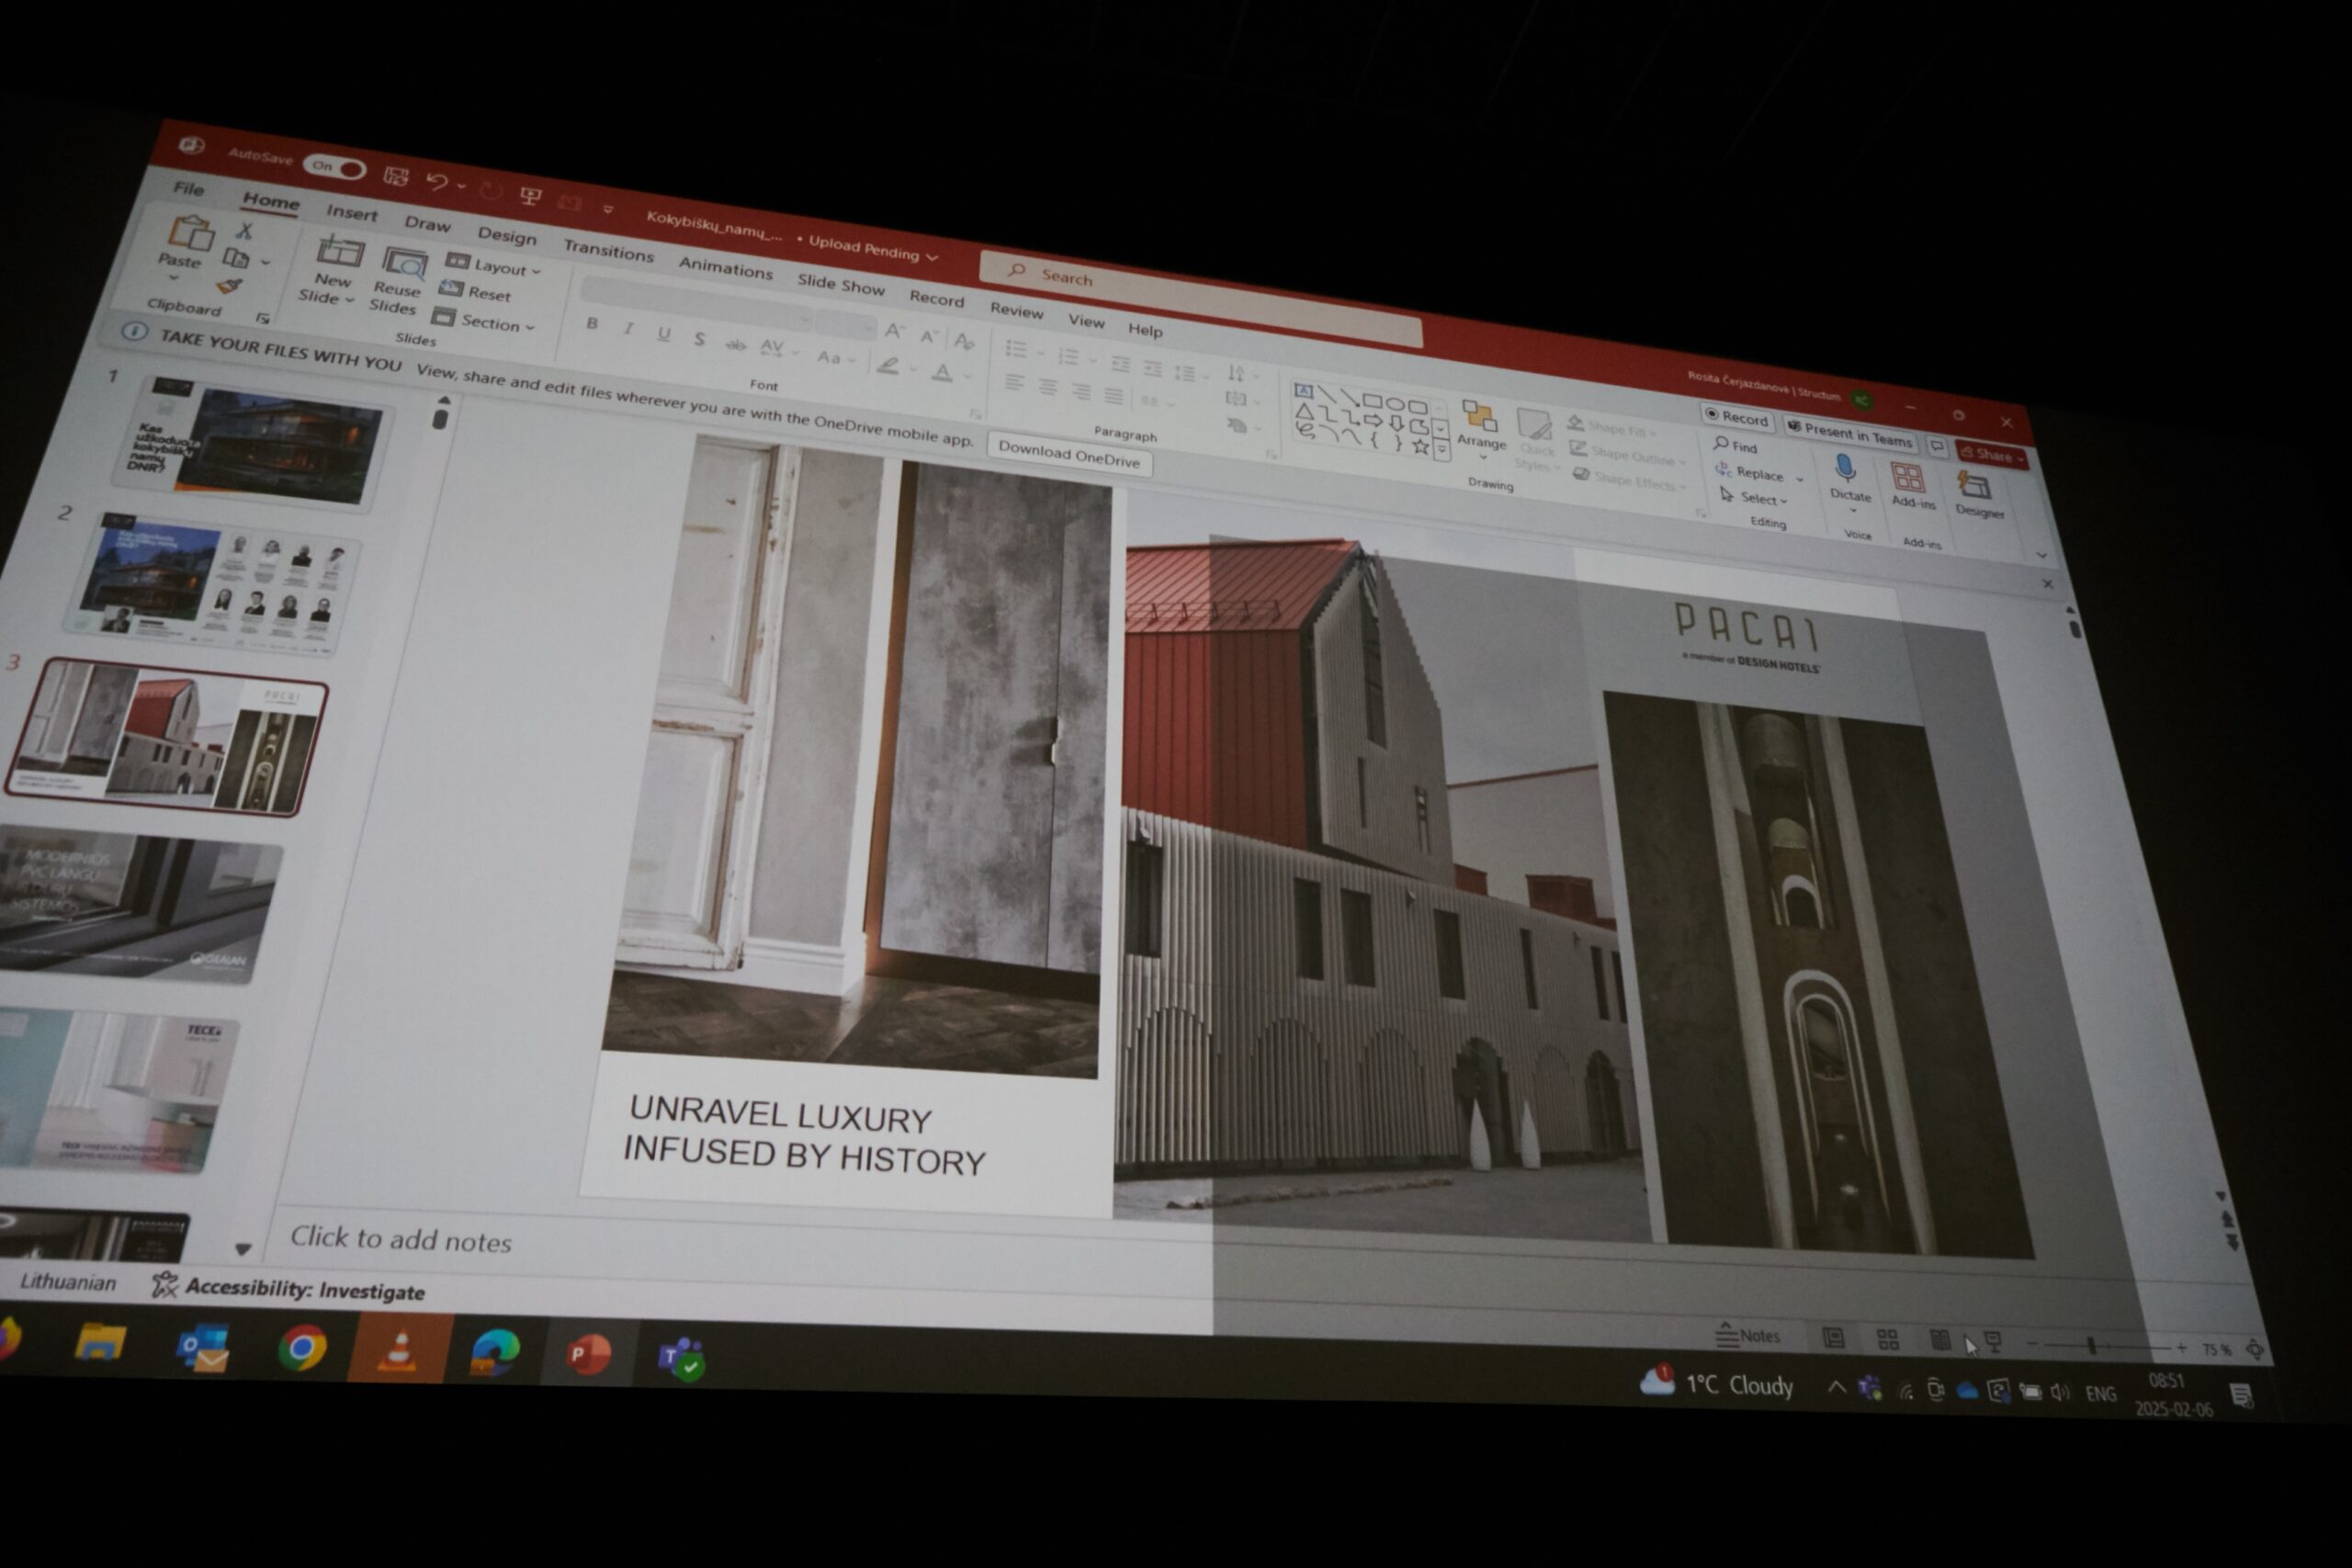Click the Align Left paragraph icon
Screen dimensions: 2352x1568
(1013, 382)
